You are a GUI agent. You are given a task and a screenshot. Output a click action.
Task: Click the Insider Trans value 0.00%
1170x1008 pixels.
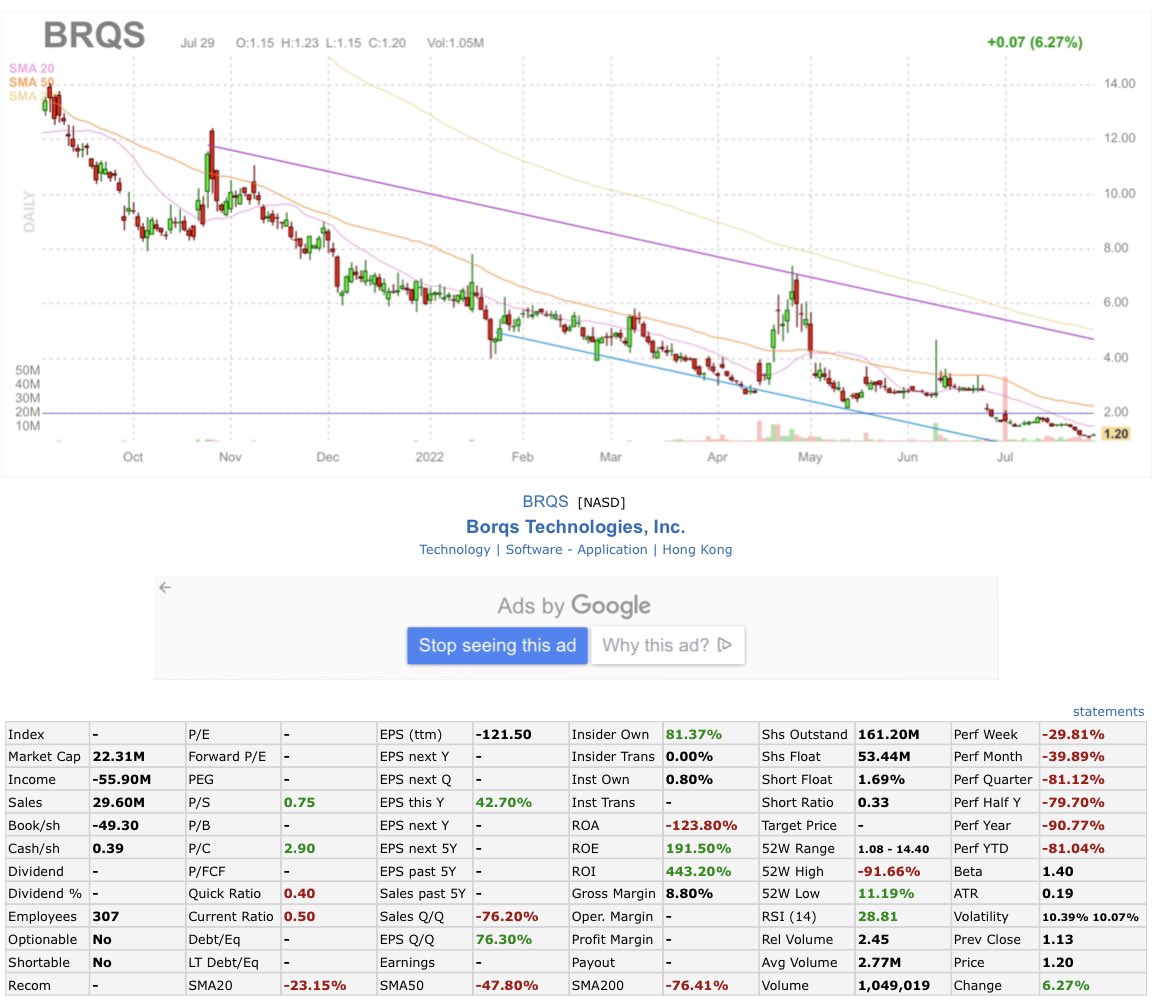click(x=689, y=757)
